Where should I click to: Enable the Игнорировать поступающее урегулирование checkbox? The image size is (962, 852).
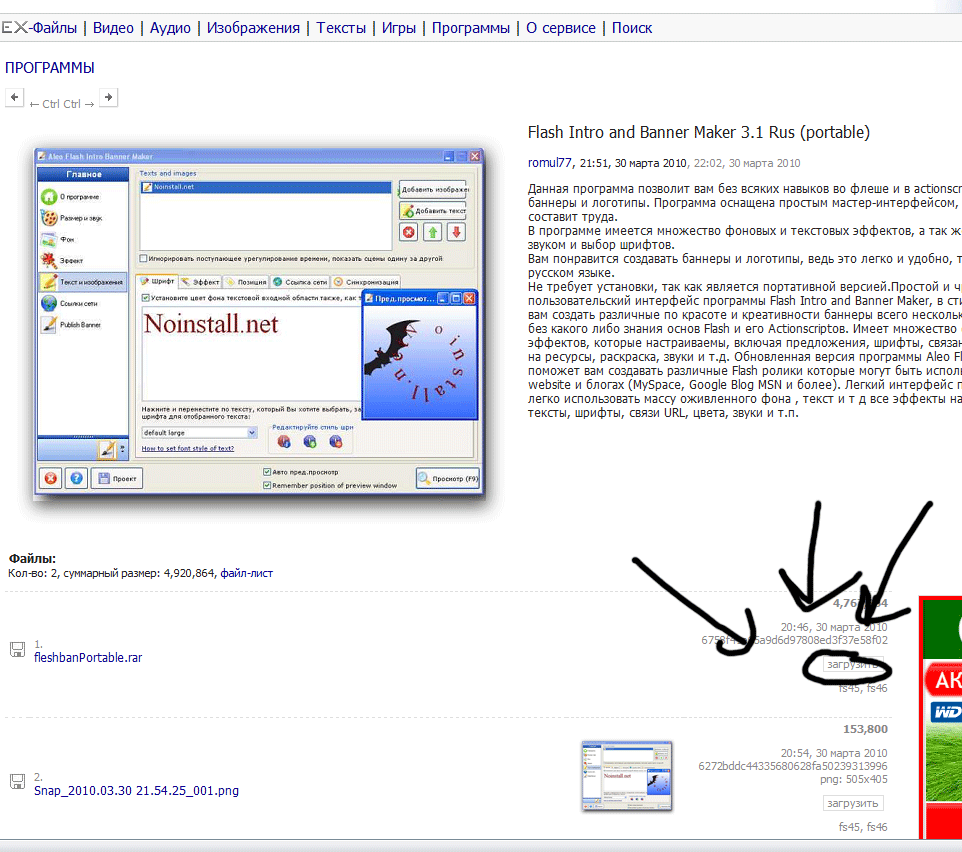(x=144, y=257)
